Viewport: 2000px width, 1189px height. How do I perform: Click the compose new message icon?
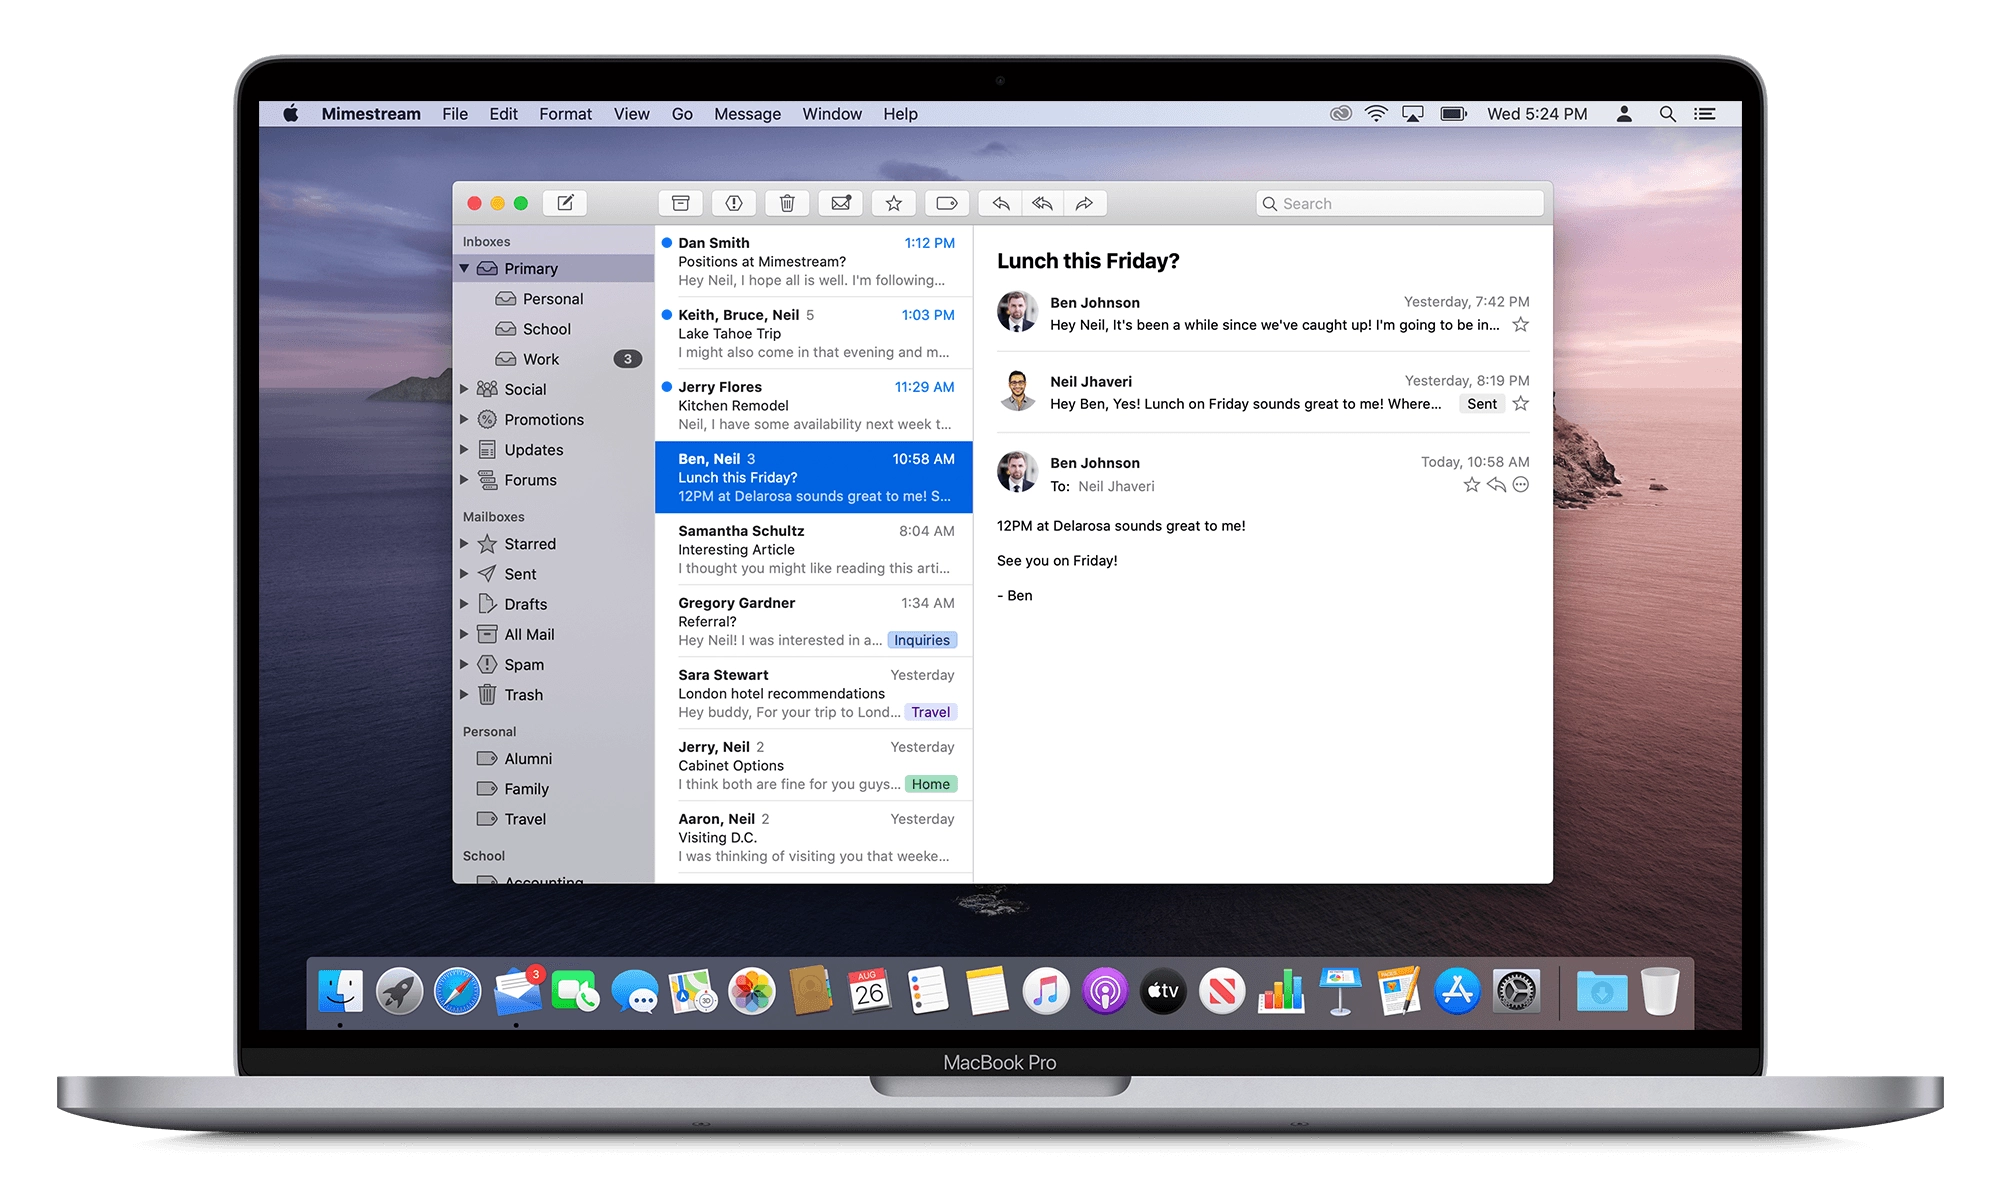(x=565, y=203)
